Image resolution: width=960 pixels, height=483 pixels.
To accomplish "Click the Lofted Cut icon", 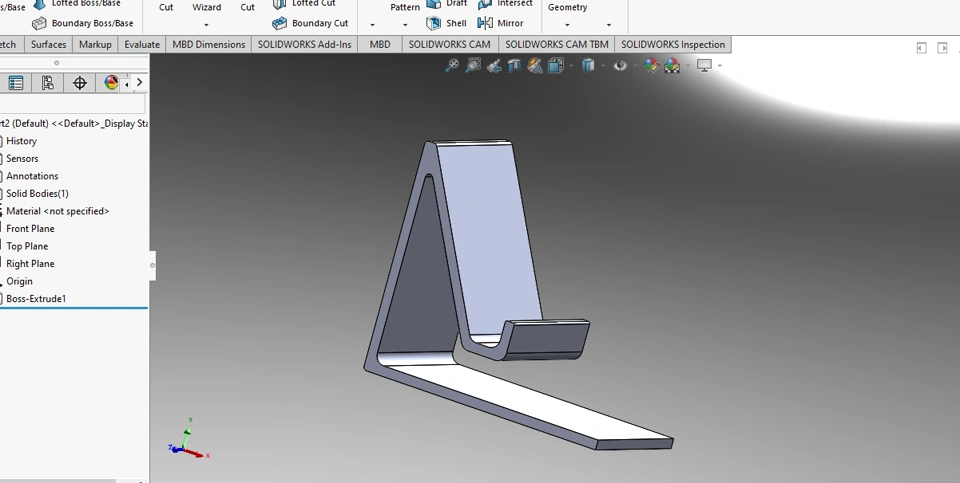I will click(280, 4).
